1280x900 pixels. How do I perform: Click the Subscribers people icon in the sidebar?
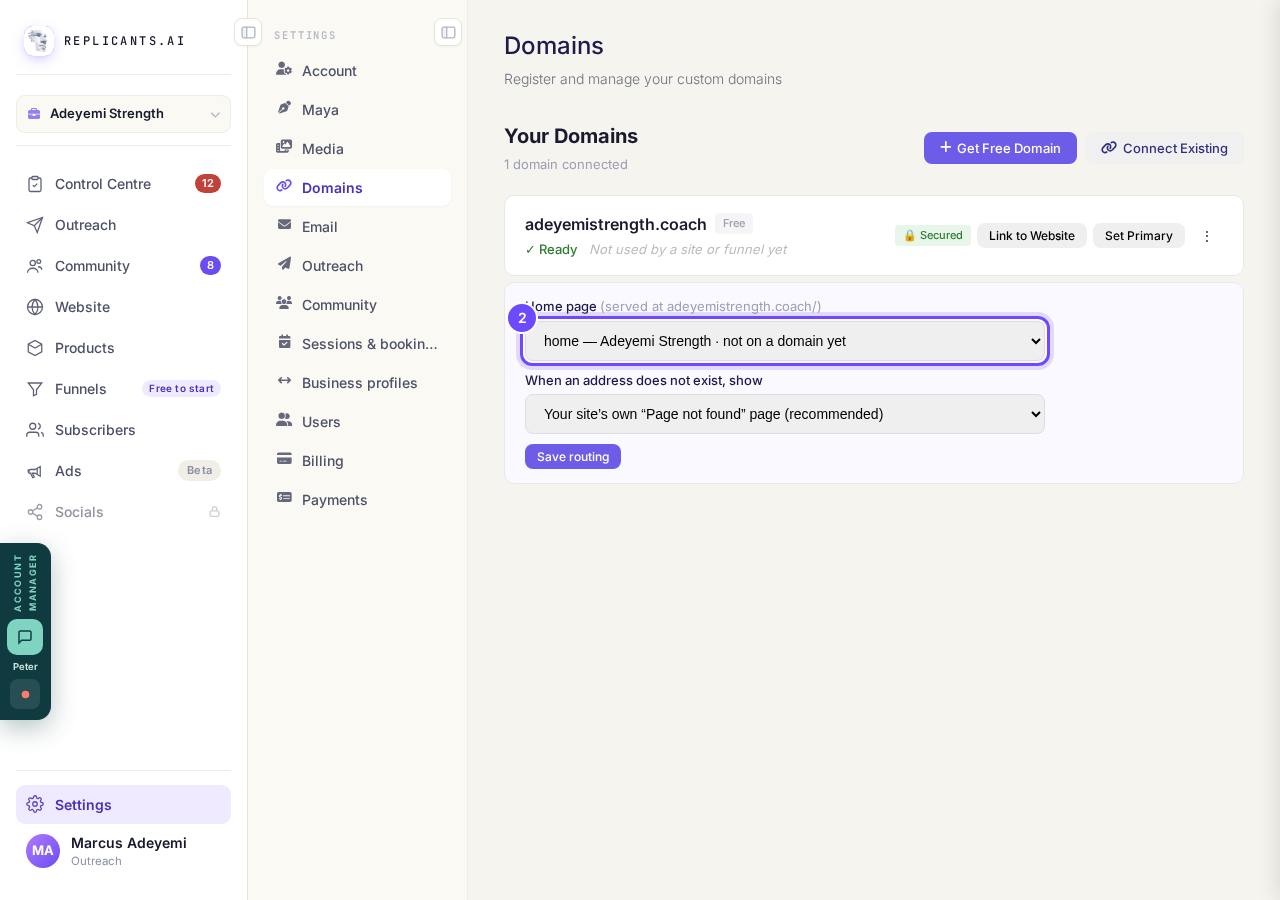click(35, 430)
